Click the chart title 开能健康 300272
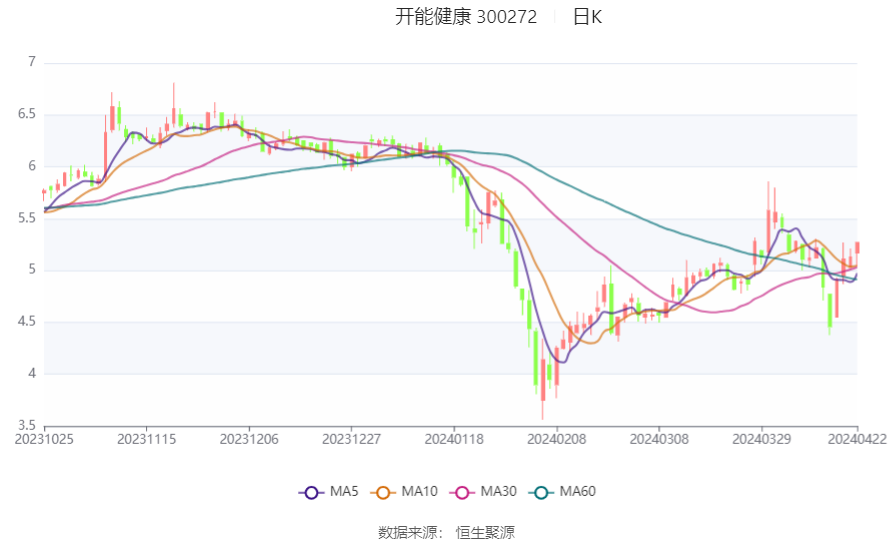Viewport: 893px width, 542px height. click(466, 17)
